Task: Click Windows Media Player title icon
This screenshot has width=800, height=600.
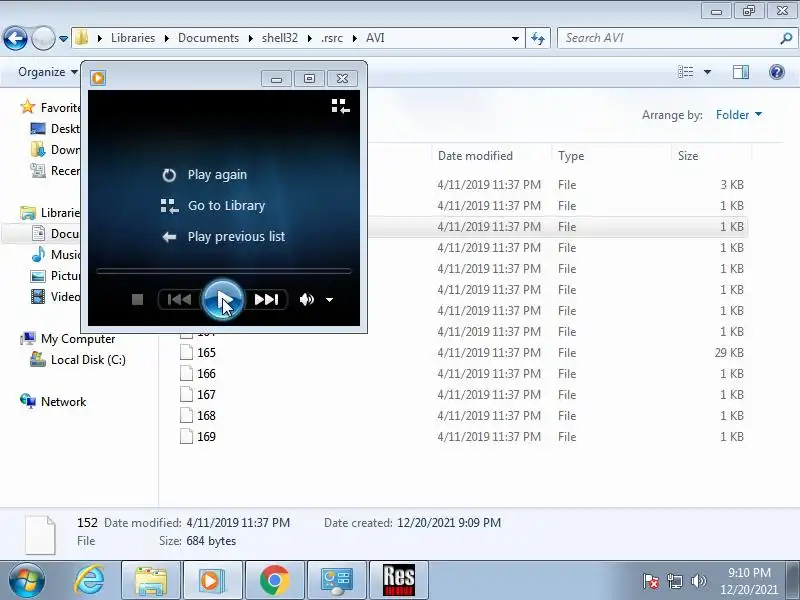Action: 98,78
